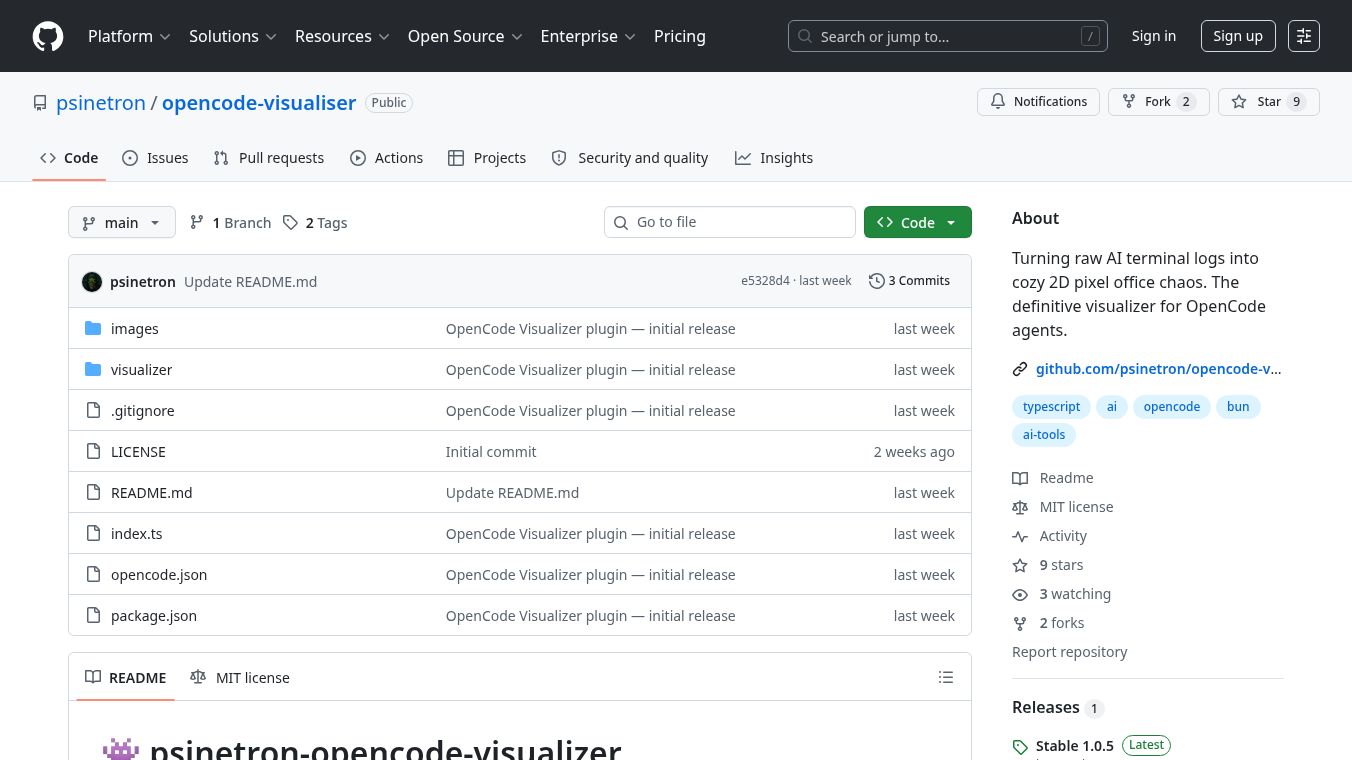The width and height of the screenshot is (1352, 760).
Task: Switch to the Pull requests tab
Action: pyautogui.click(x=269, y=158)
